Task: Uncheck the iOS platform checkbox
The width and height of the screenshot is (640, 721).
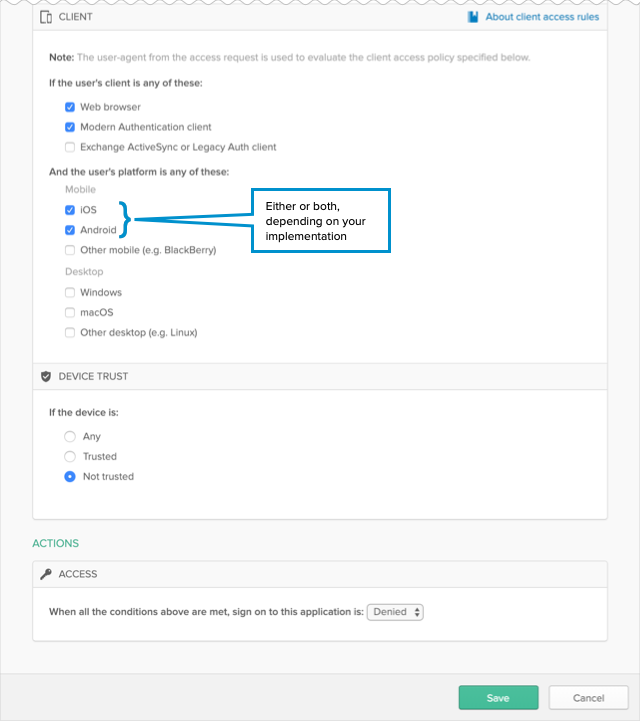Action: pyautogui.click(x=70, y=210)
